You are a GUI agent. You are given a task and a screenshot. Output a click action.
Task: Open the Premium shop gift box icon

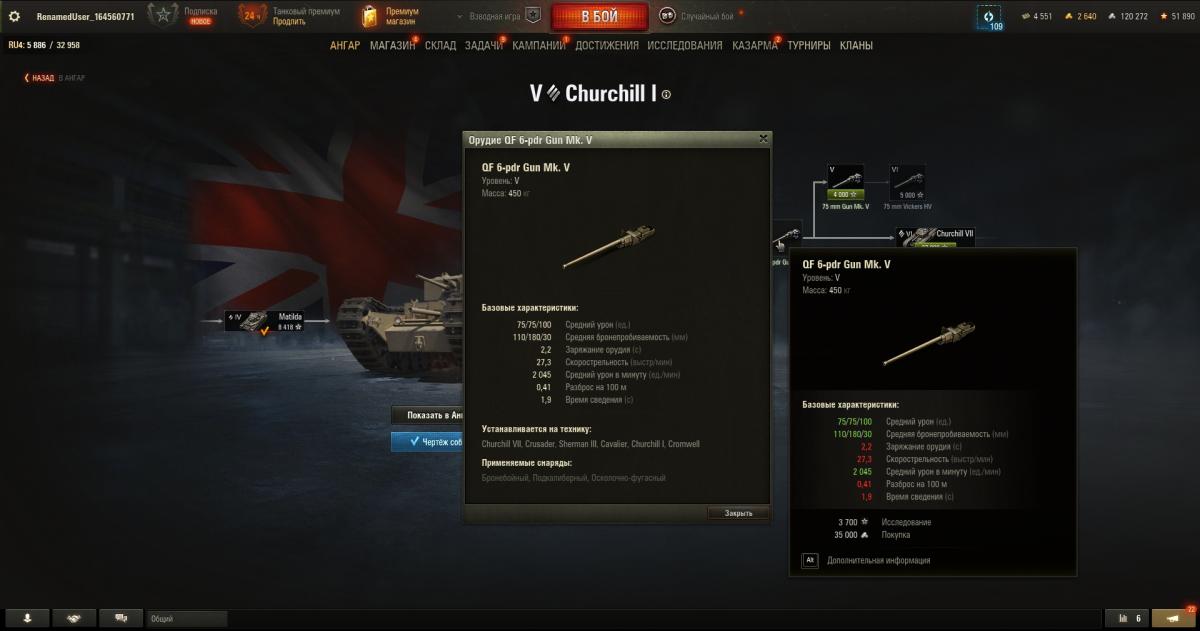coord(371,16)
